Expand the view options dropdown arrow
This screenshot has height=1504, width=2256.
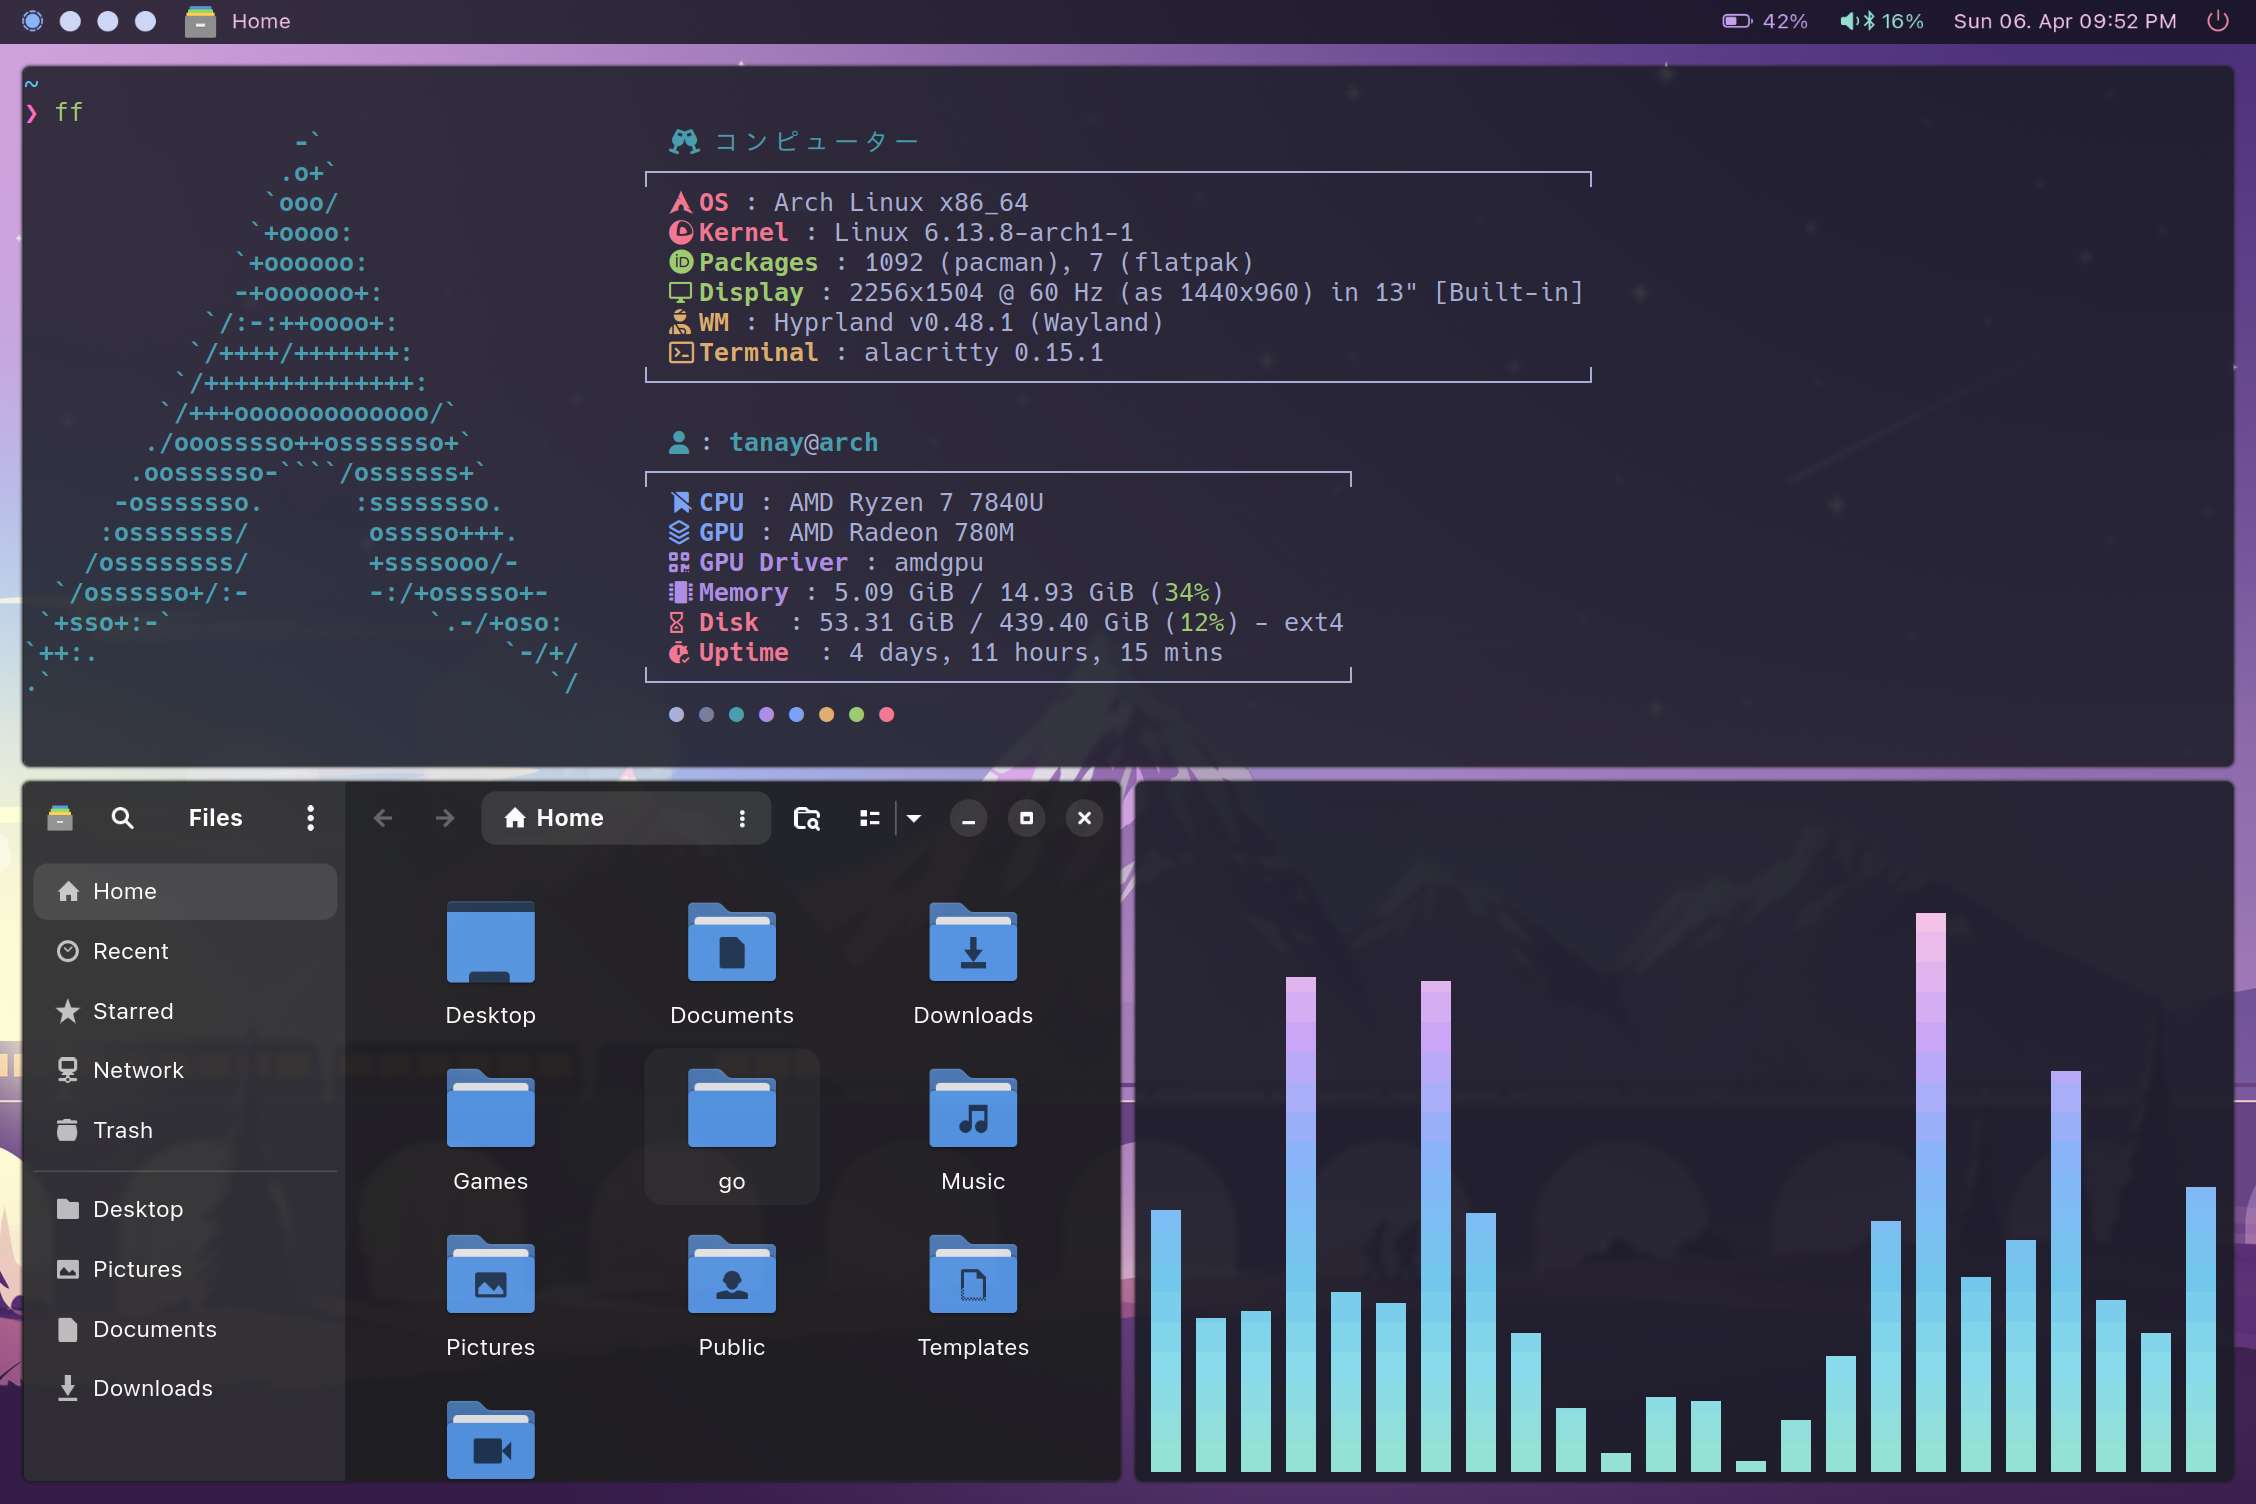pos(914,818)
